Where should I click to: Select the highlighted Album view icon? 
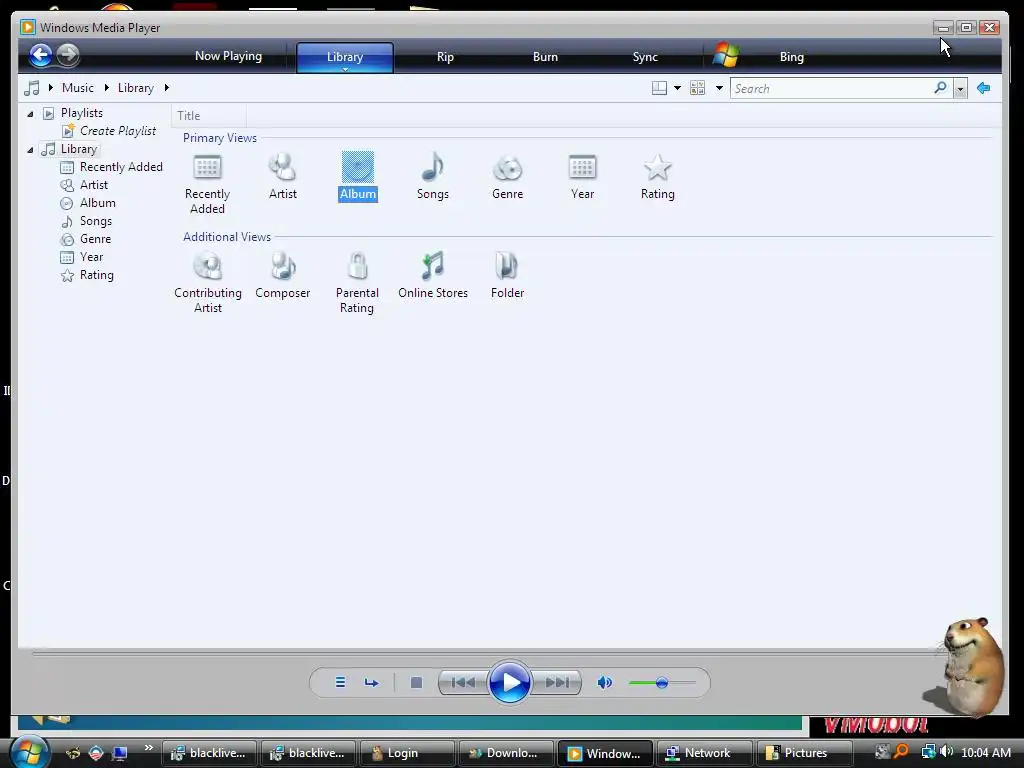(357, 168)
